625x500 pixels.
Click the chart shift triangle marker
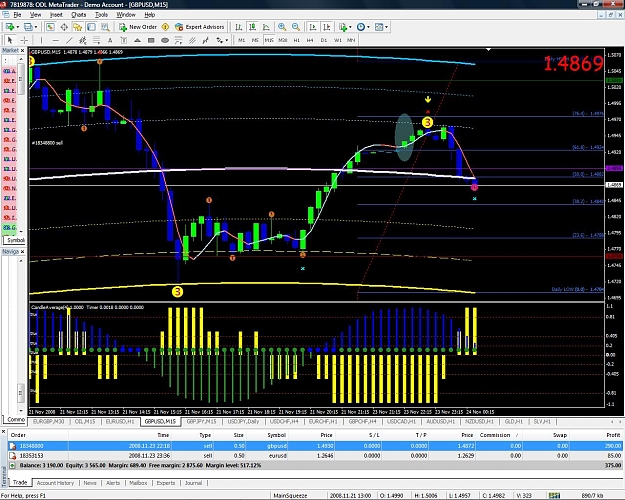click(488, 49)
